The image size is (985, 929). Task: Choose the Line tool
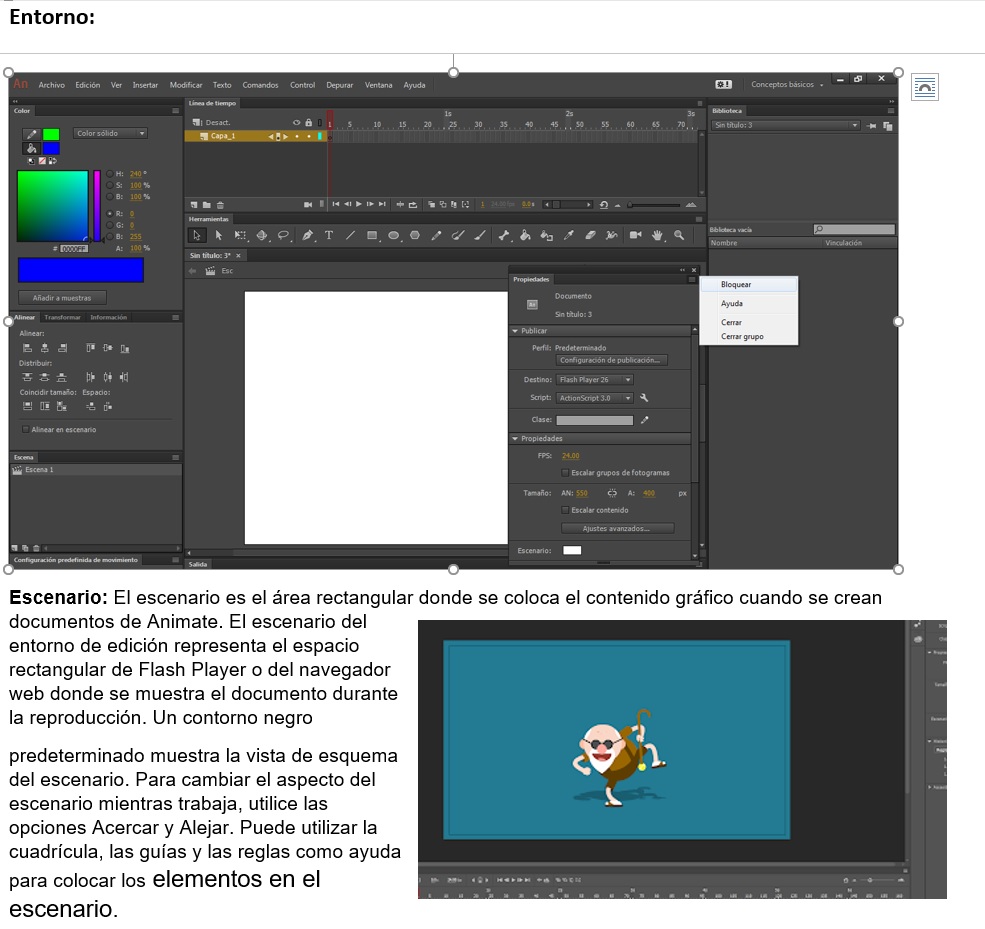[350, 236]
